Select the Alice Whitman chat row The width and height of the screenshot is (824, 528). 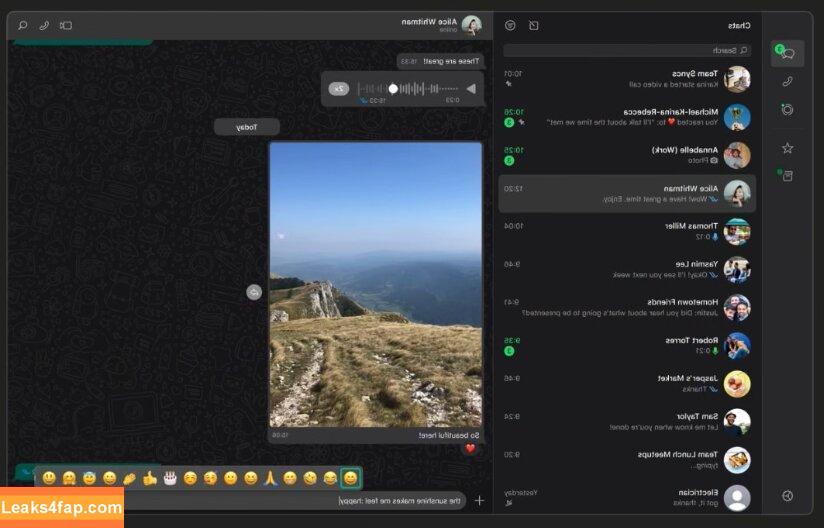click(627, 193)
